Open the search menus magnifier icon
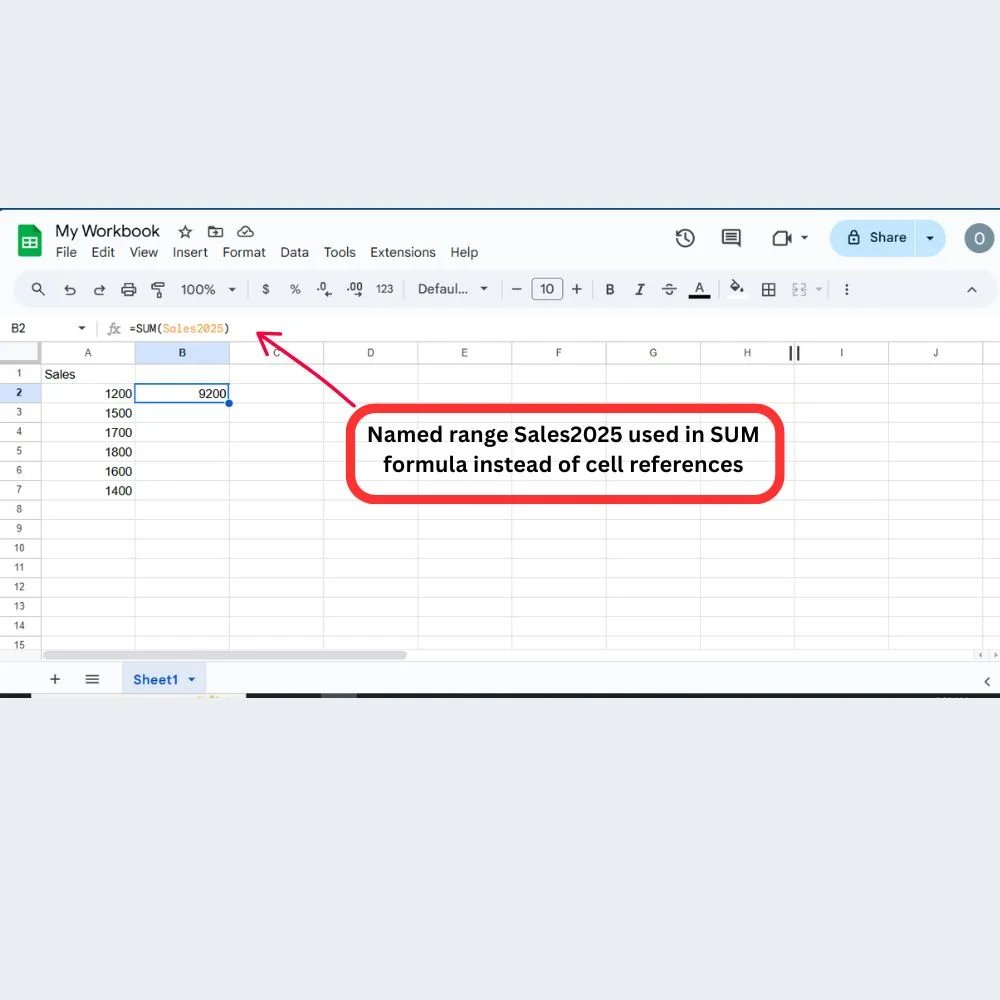Viewport: 1000px width, 1000px height. click(38, 290)
